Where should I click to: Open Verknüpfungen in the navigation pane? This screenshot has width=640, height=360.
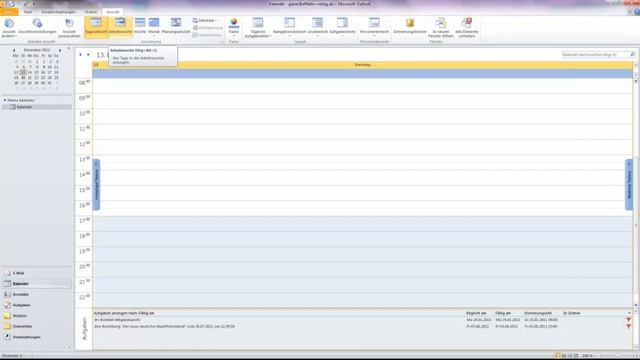(x=37, y=337)
